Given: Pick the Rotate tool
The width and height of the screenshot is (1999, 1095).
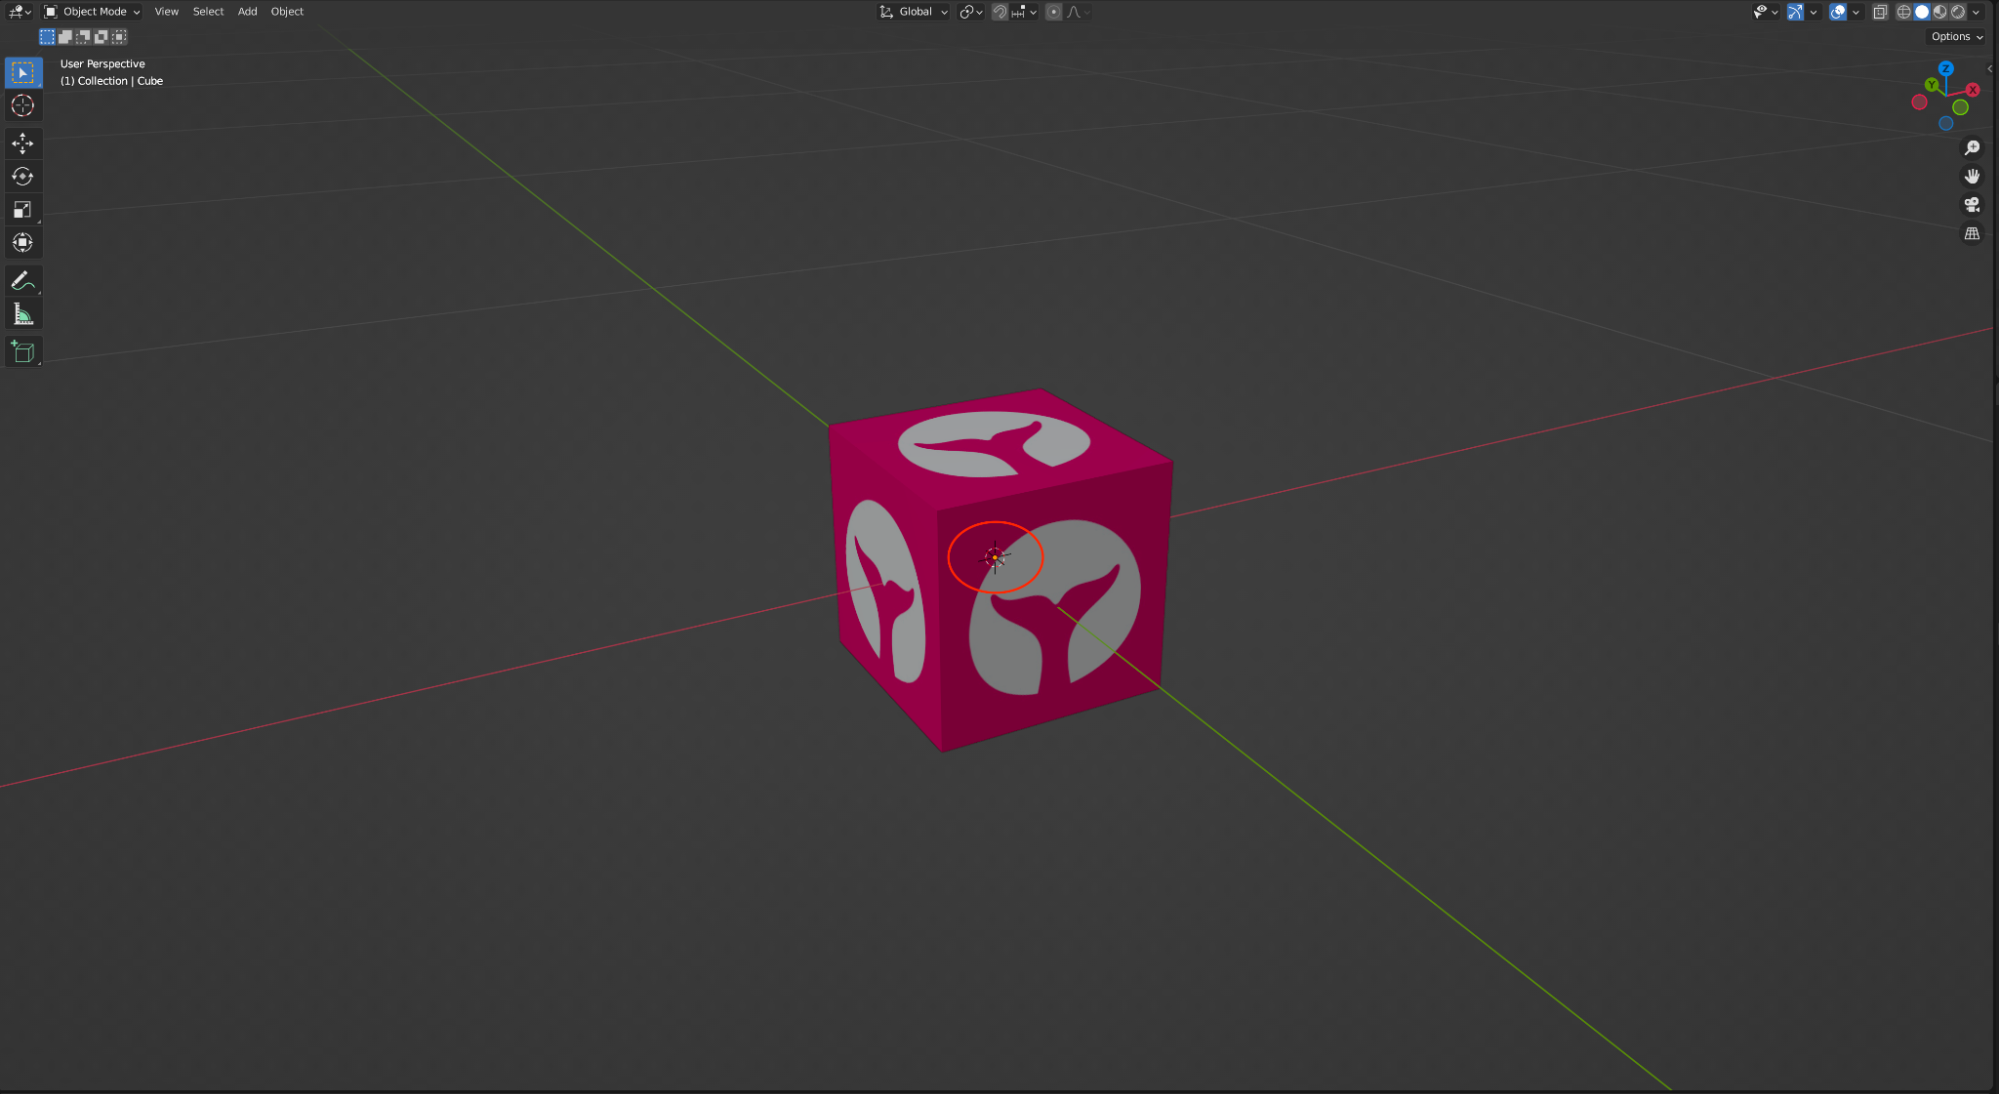Looking at the screenshot, I should click(22, 177).
